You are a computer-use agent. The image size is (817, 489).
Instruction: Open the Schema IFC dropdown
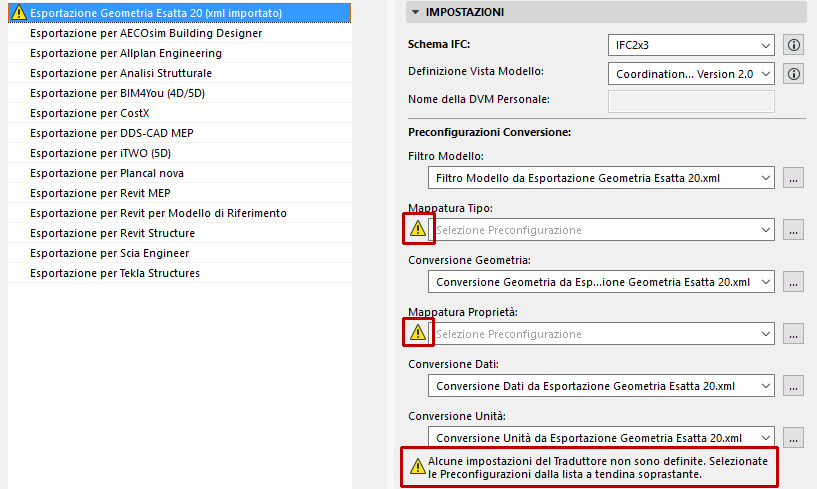[691, 45]
